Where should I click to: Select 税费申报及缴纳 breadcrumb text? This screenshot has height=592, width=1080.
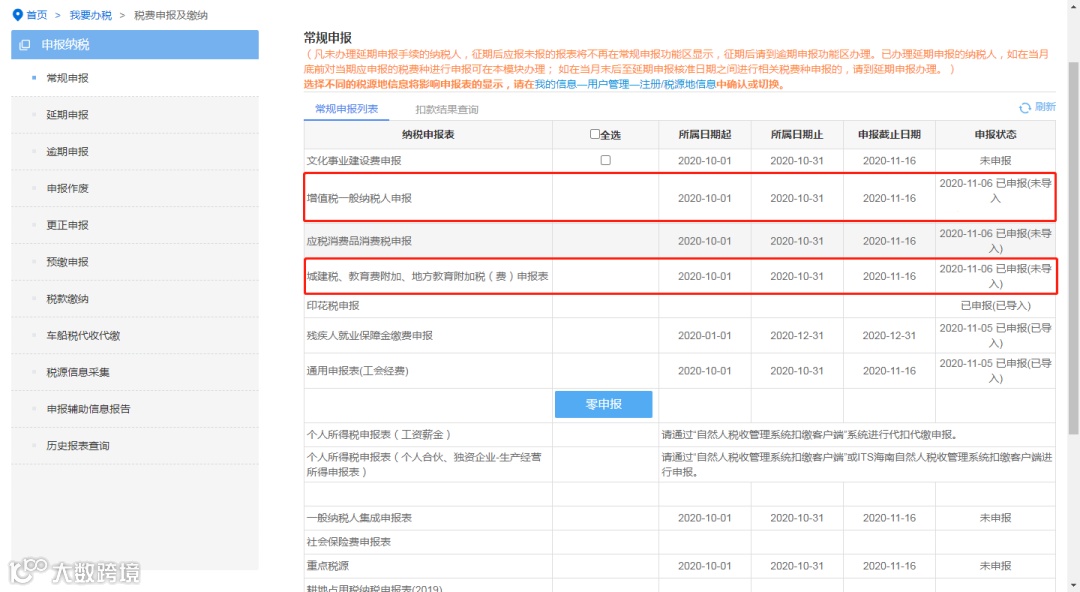point(170,15)
